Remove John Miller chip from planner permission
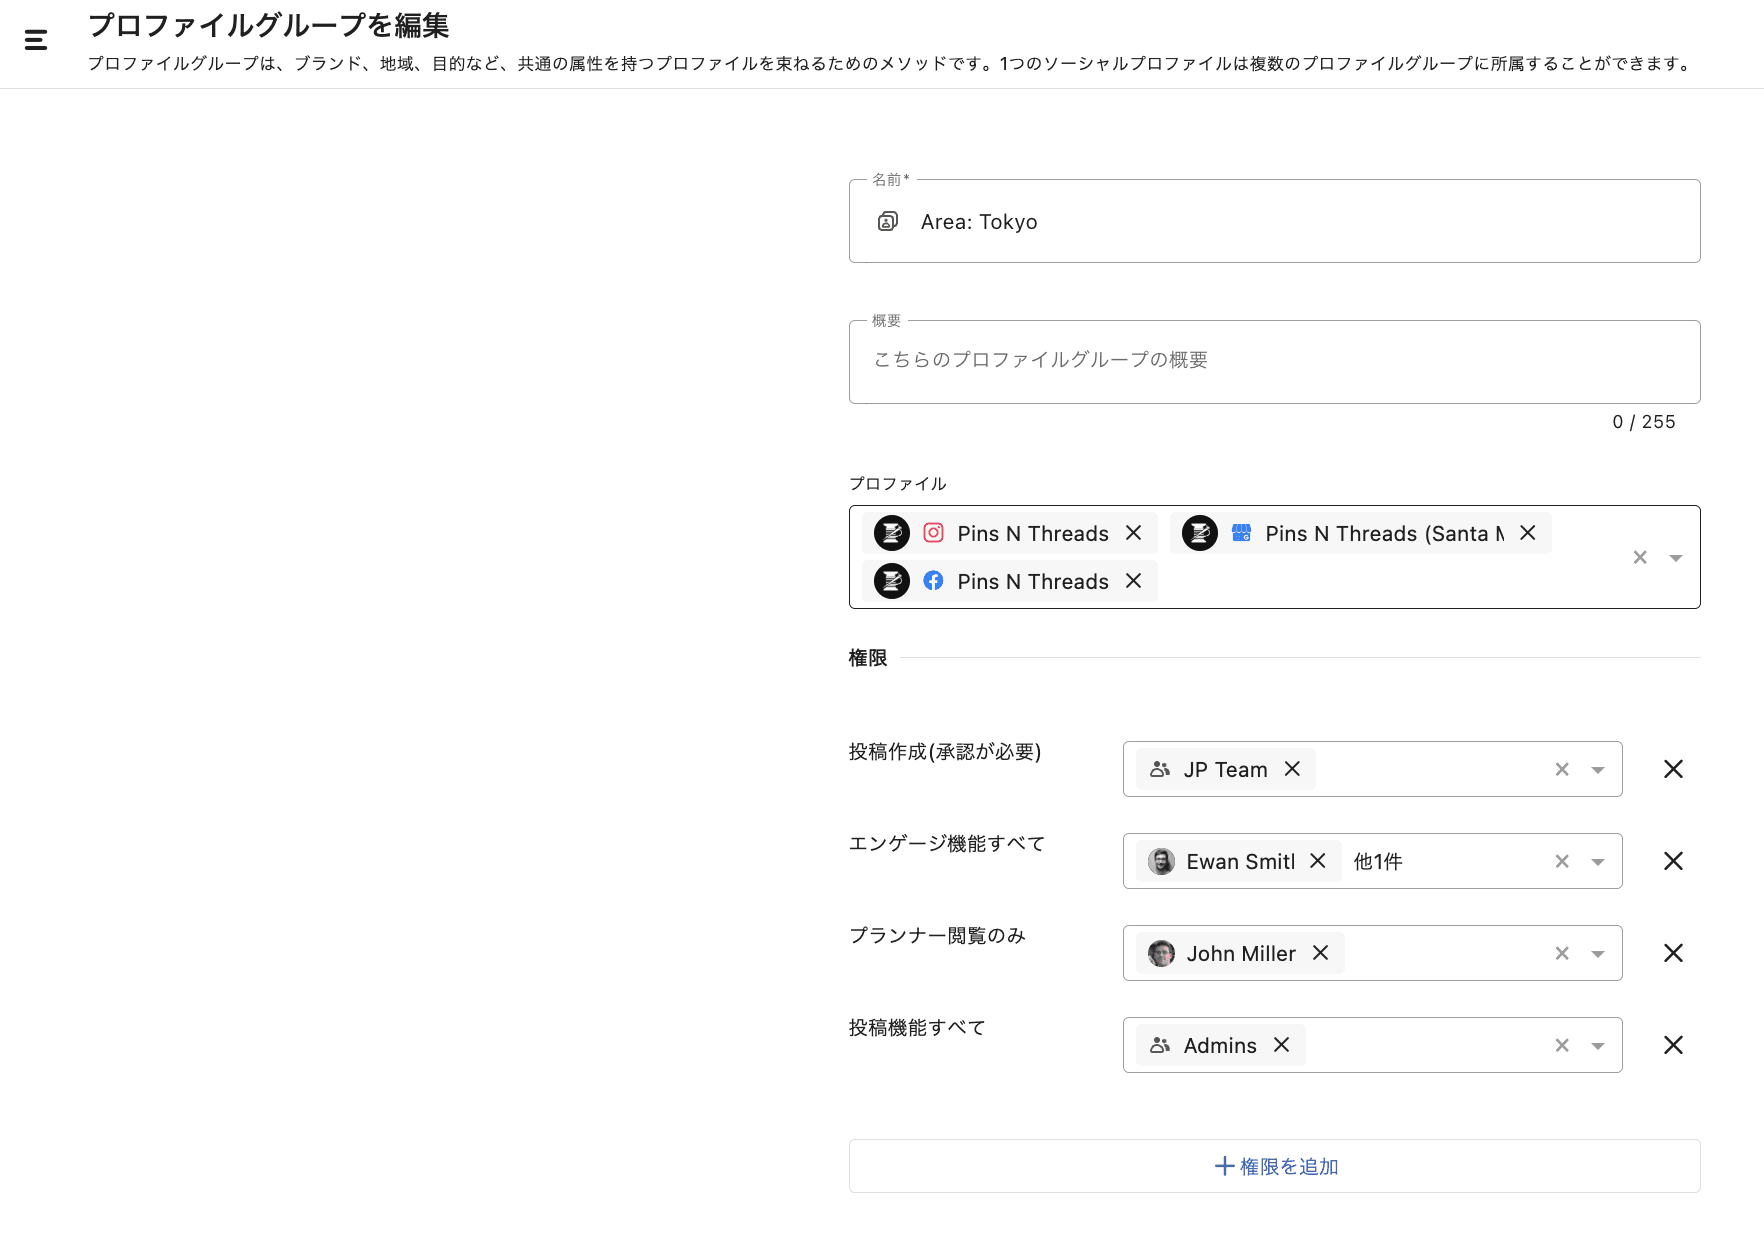This screenshot has width=1764, height=1234. coord(1320,953)
